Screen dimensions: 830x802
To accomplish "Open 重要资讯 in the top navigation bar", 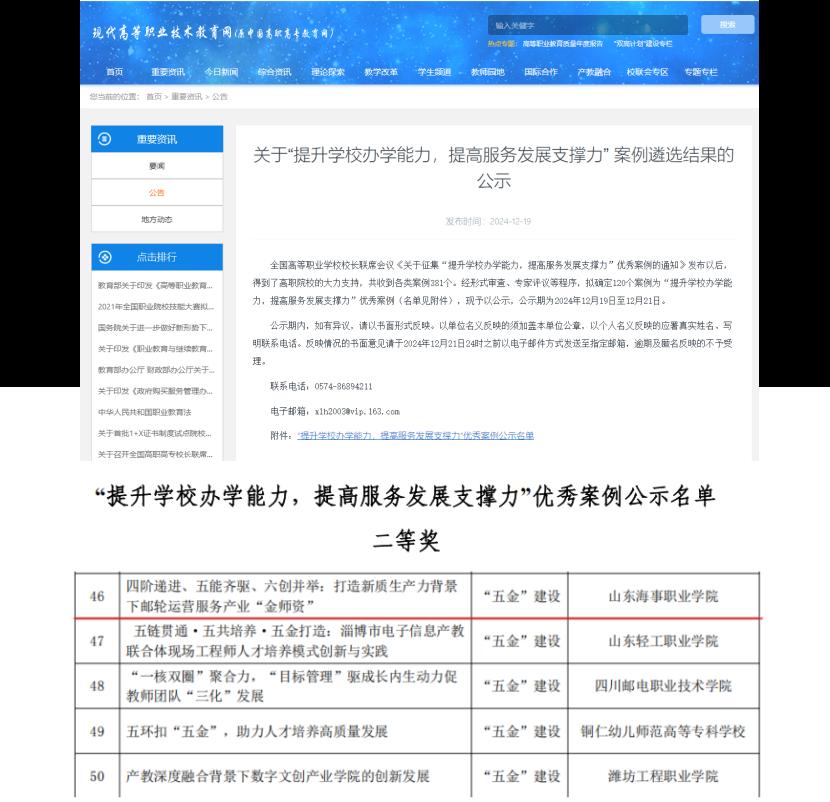I will click(x=168, y=72).
